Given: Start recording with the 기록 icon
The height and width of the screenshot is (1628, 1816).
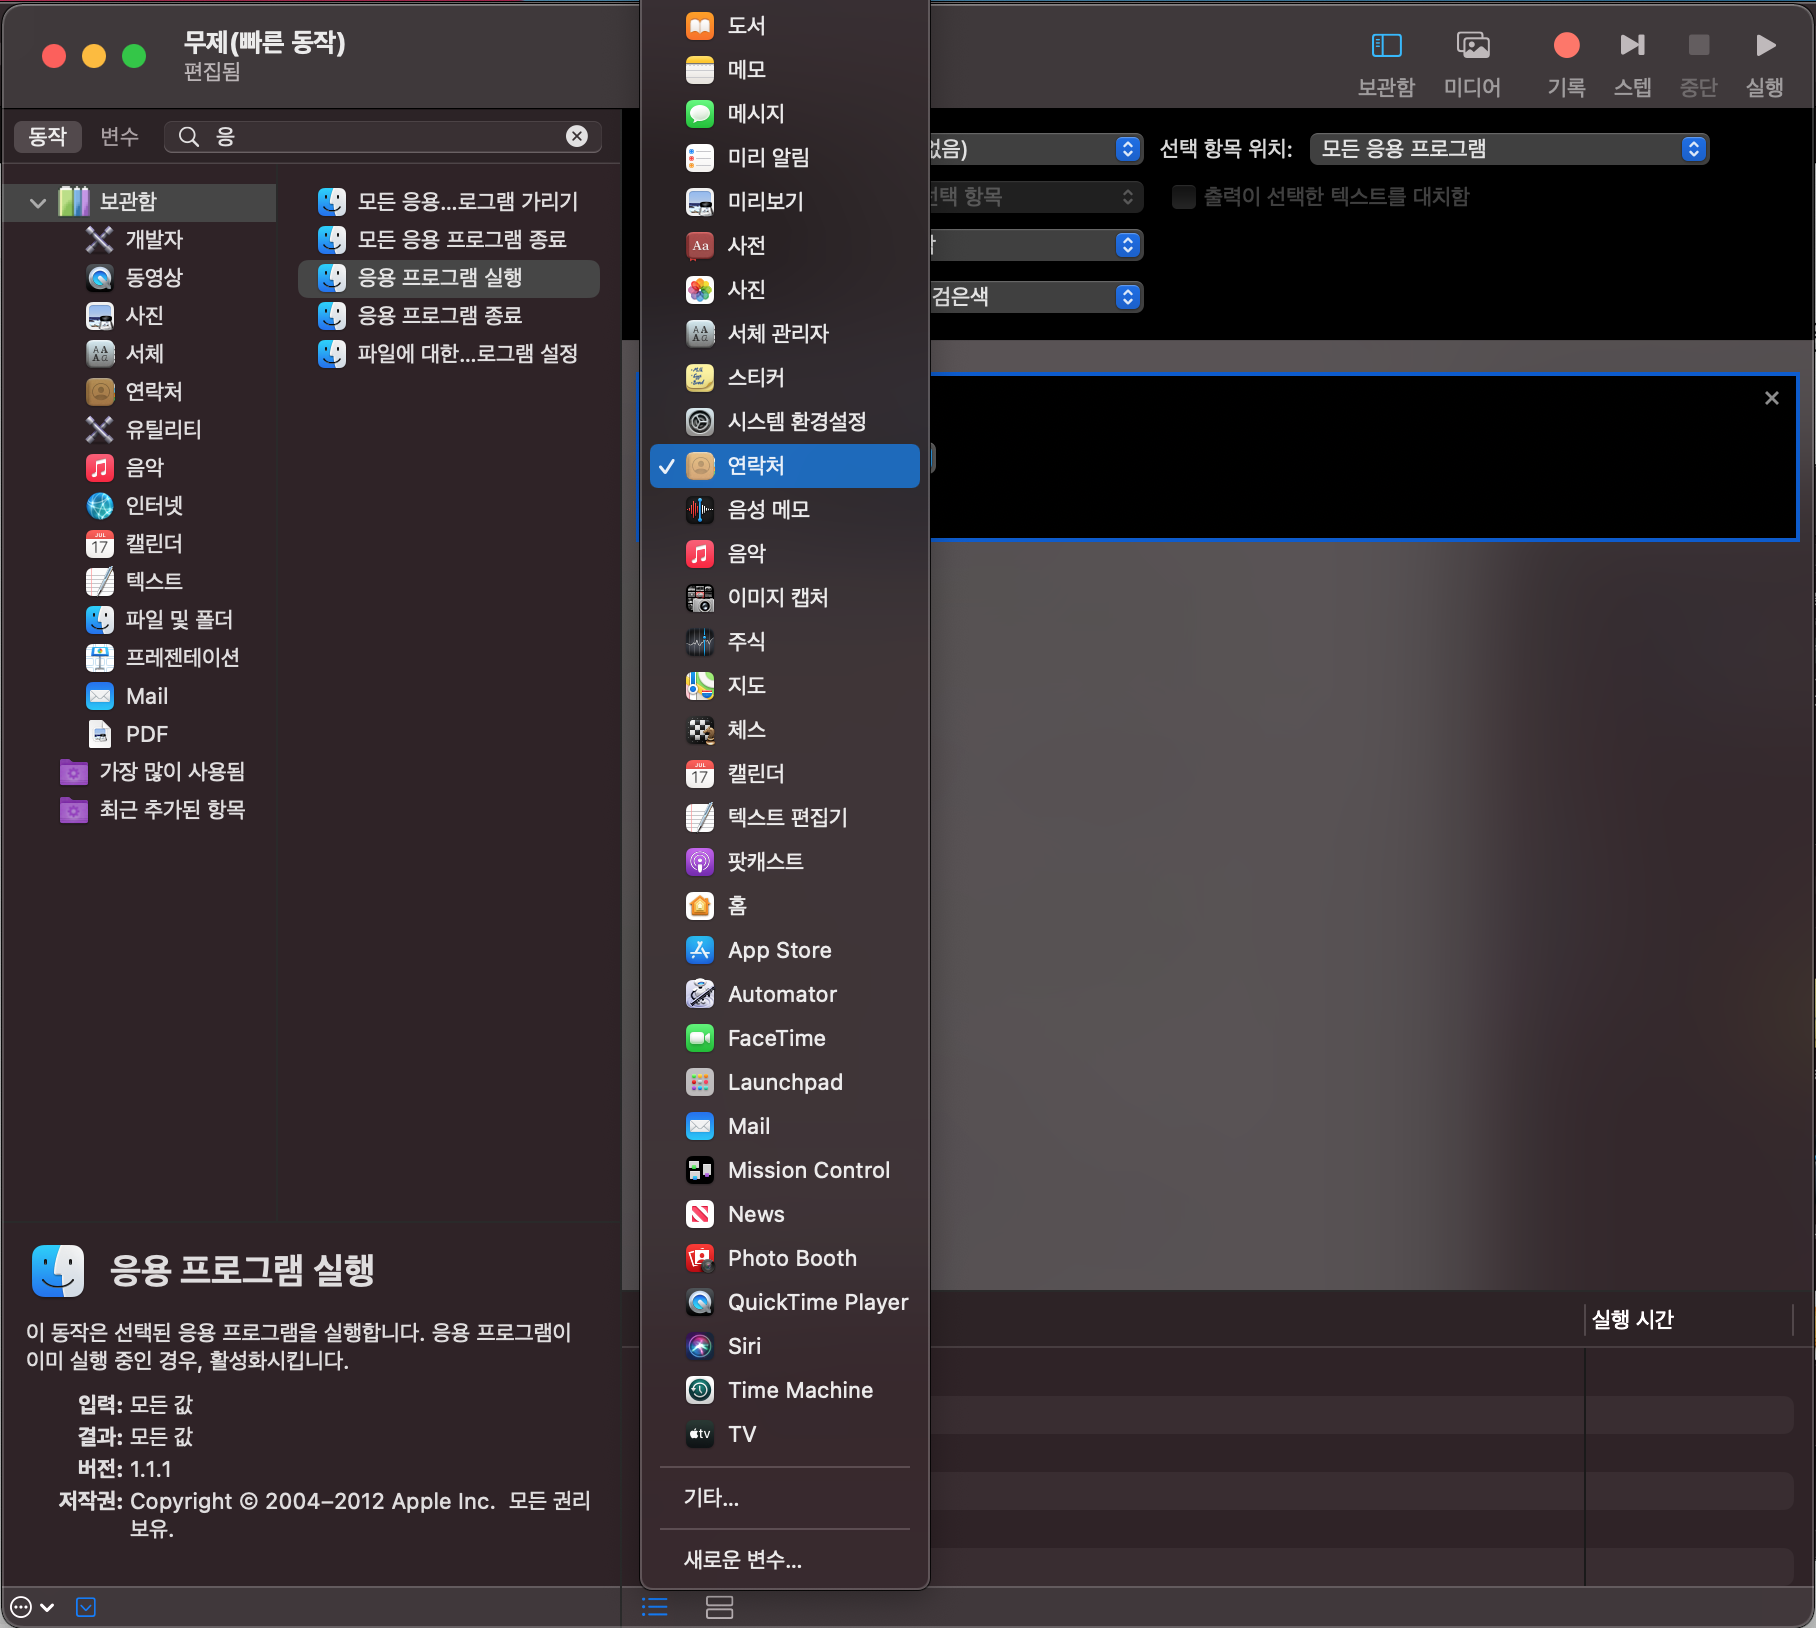Looking at the screenshot, I should click(x=1567, y=45).
